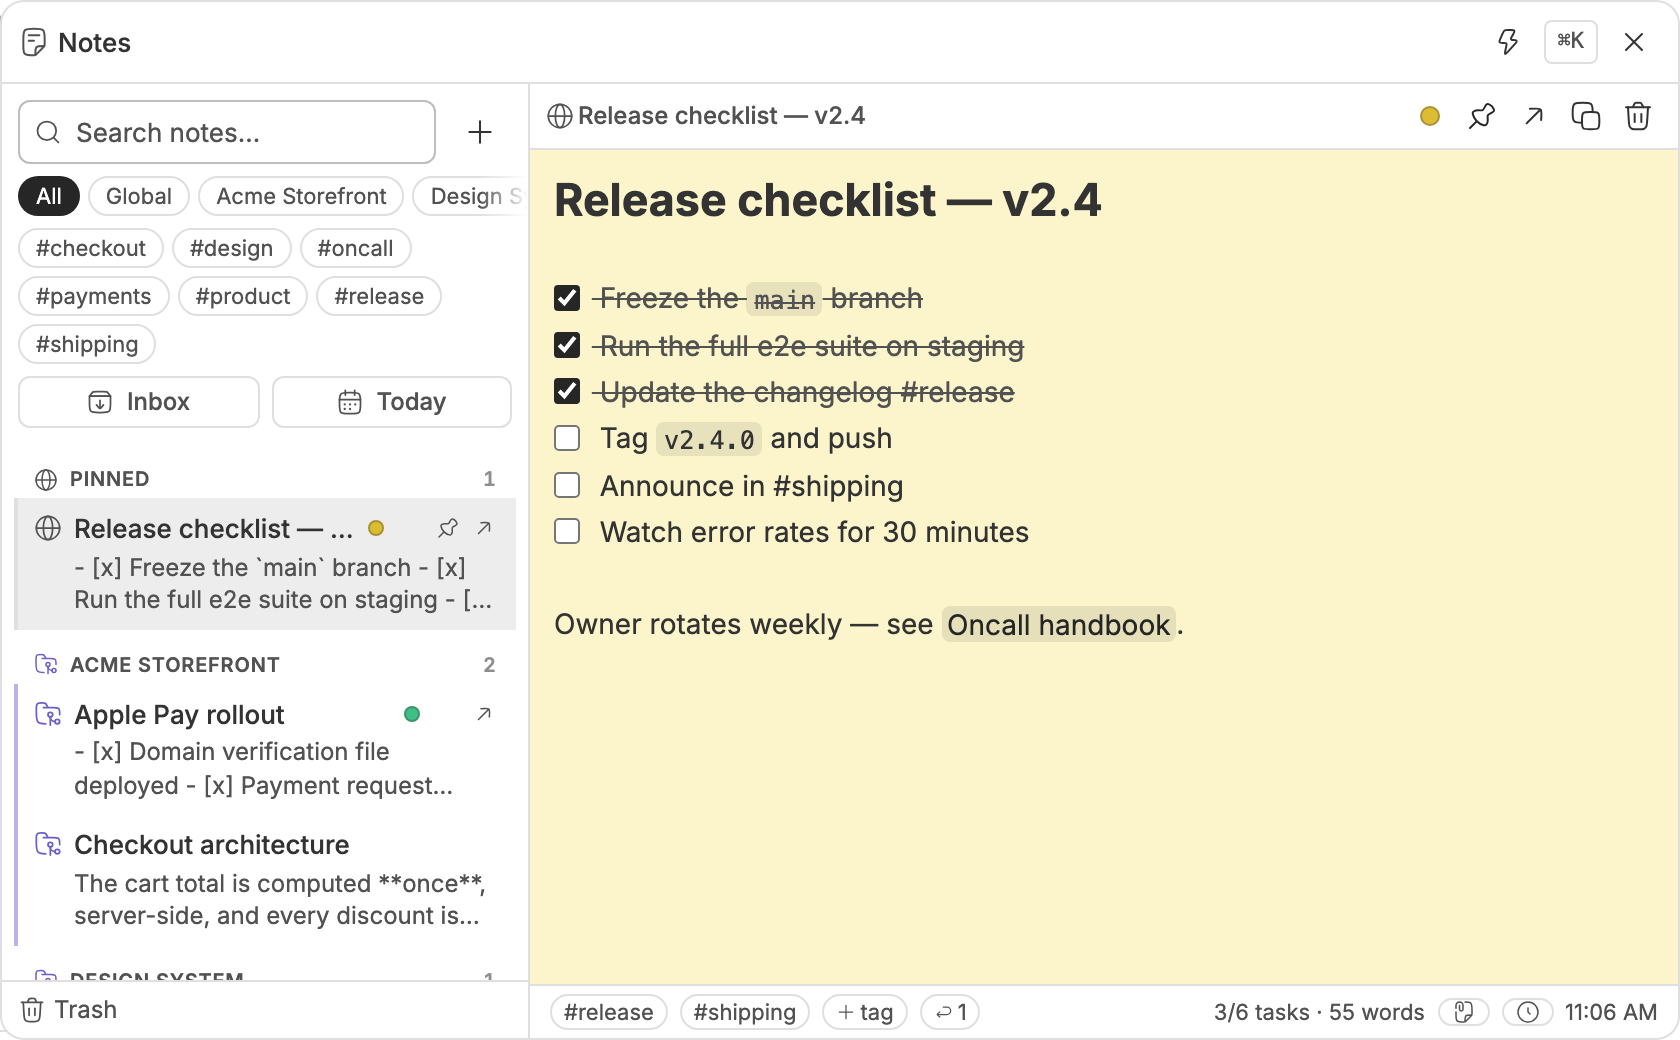Viewport: 1680px width, 1040px height.
Task: Open the Today view
Action: 392,402
